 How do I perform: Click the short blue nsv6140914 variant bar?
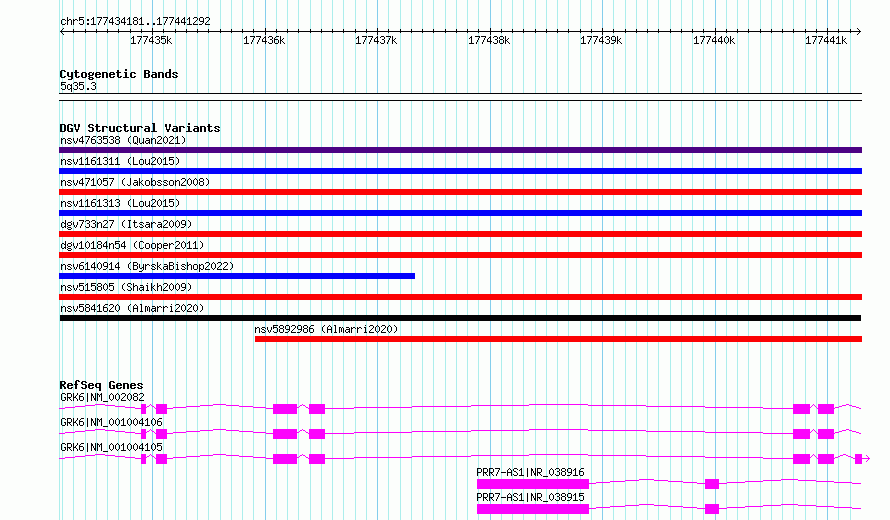coord(237,276)
